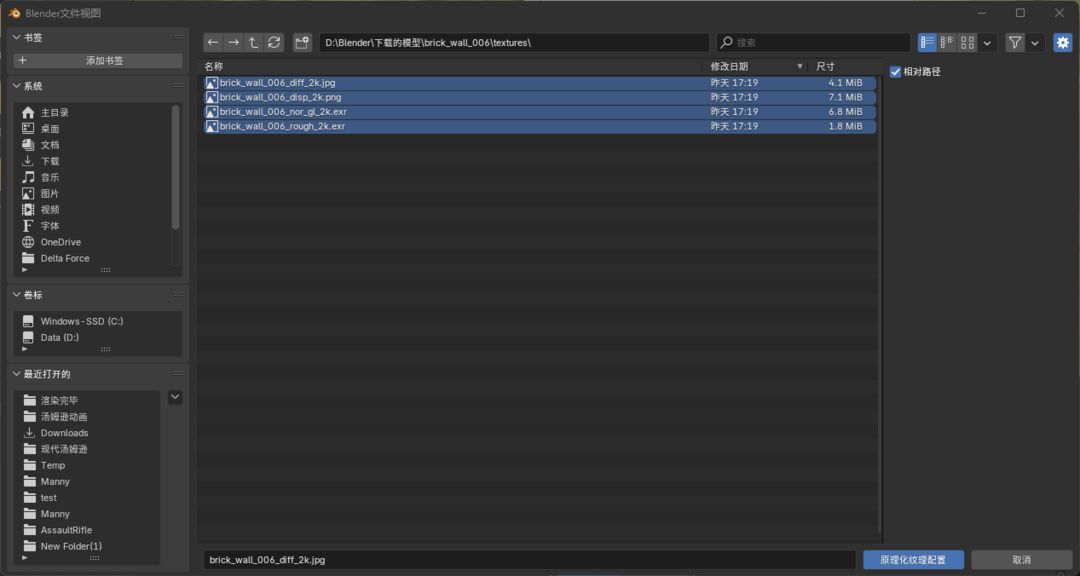Viewport: 1080px width, 576px height.
Task: Click the 搜索 search field
Action: 813,43
